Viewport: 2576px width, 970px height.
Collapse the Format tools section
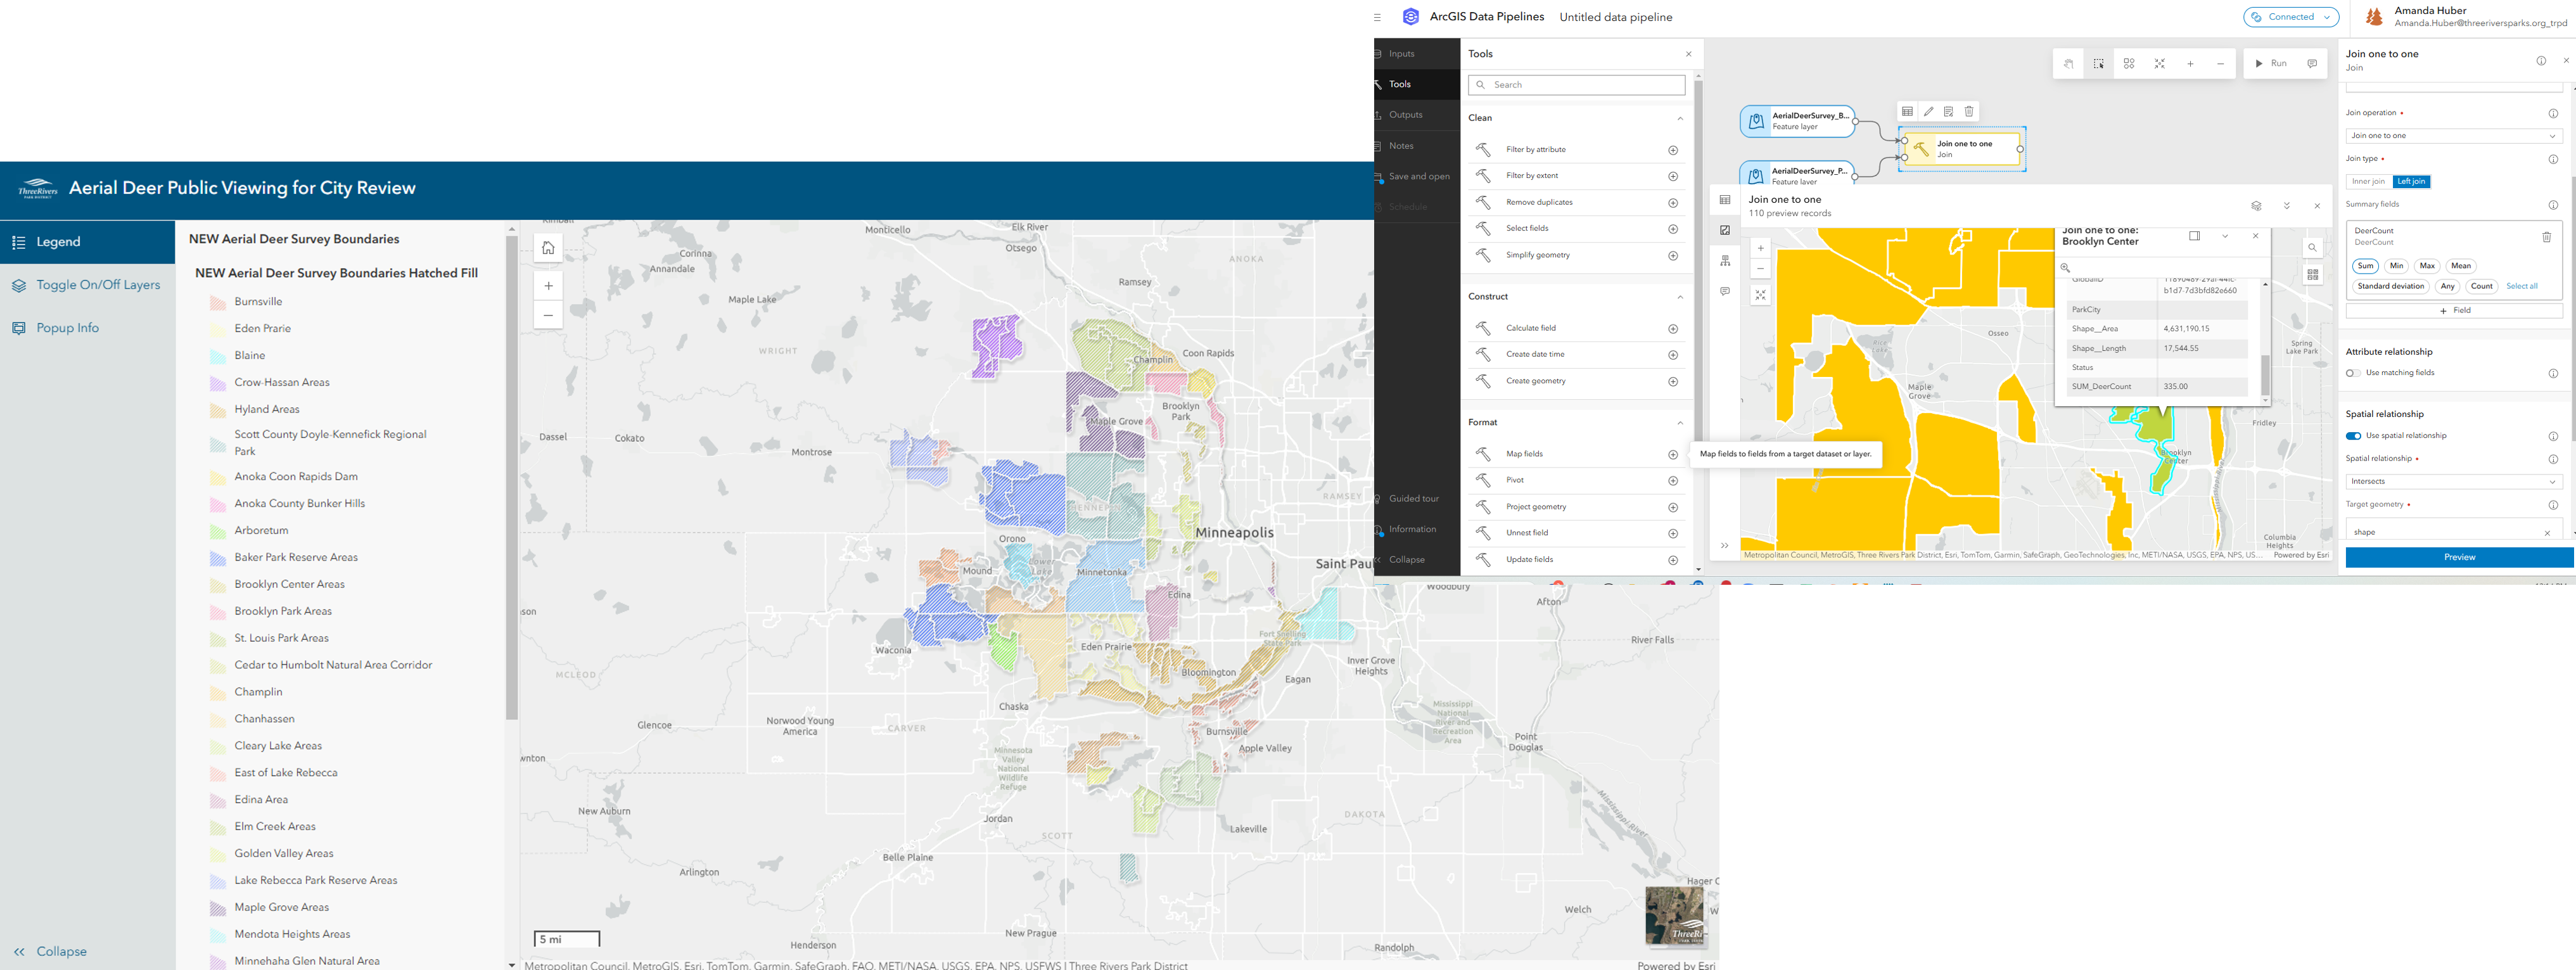click(x=1680, y=423)
